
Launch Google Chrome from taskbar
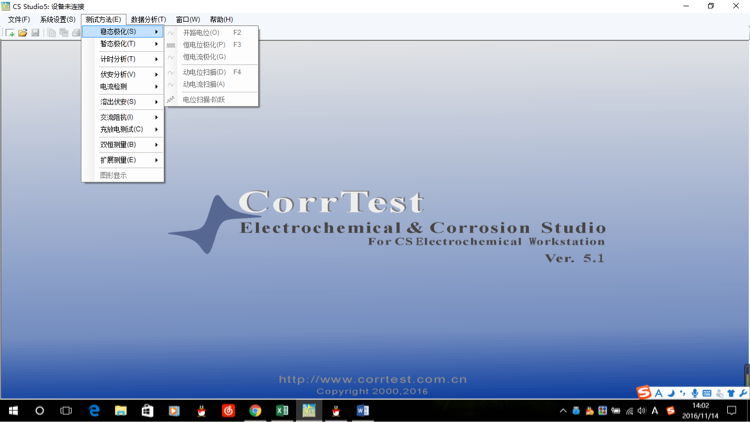coord(255,411)
